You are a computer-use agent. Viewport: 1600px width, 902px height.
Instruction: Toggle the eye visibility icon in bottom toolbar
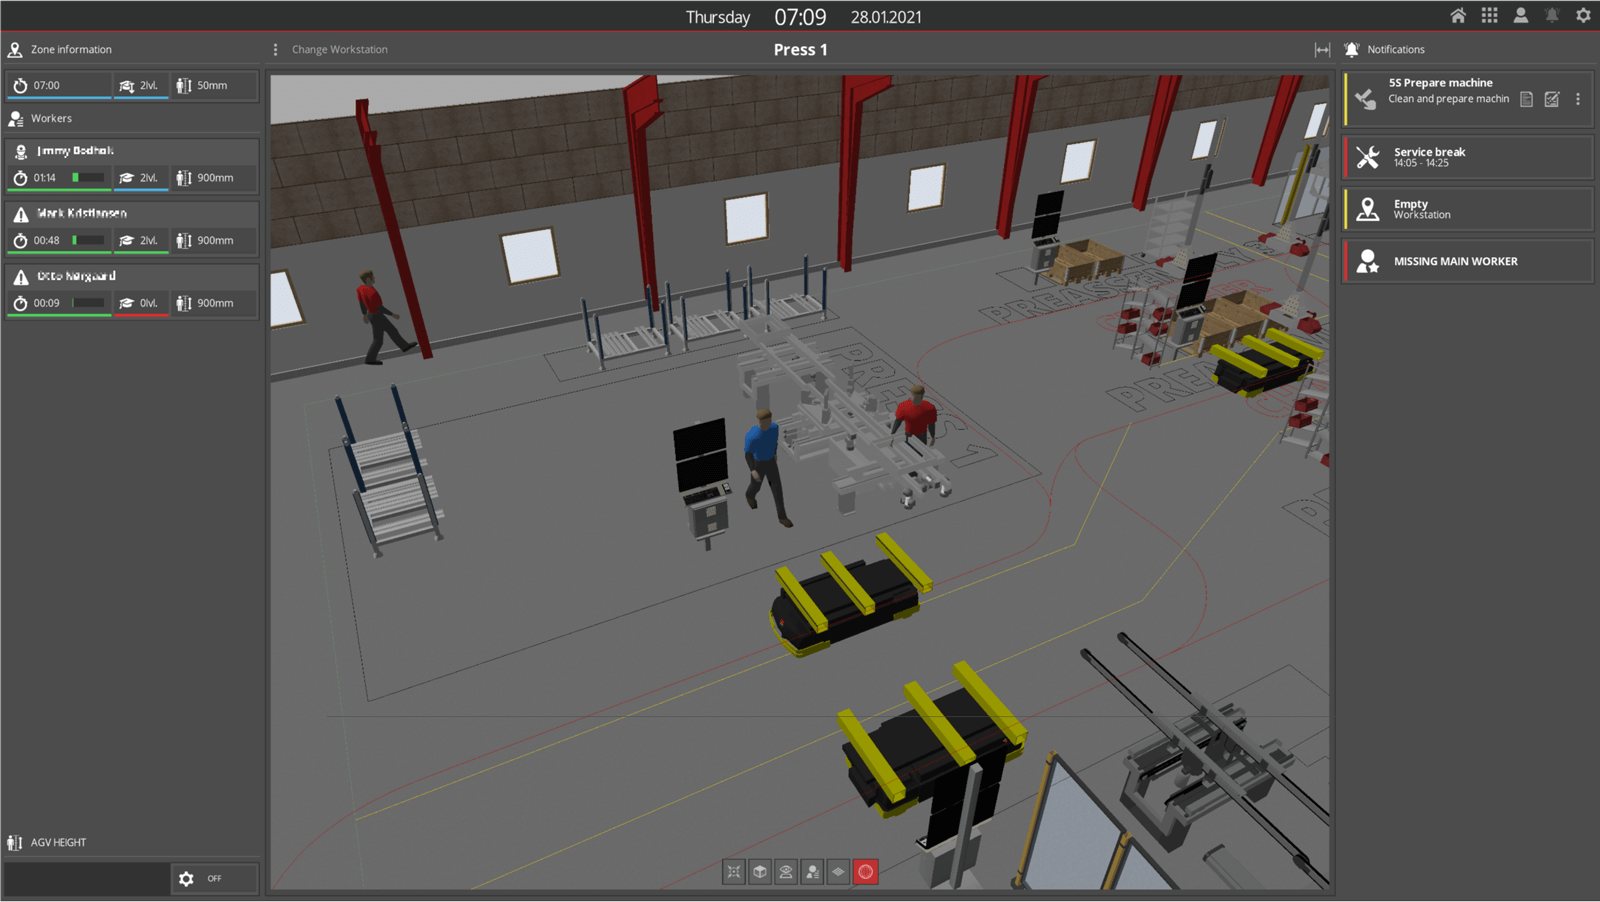click(x=786, y=871)
